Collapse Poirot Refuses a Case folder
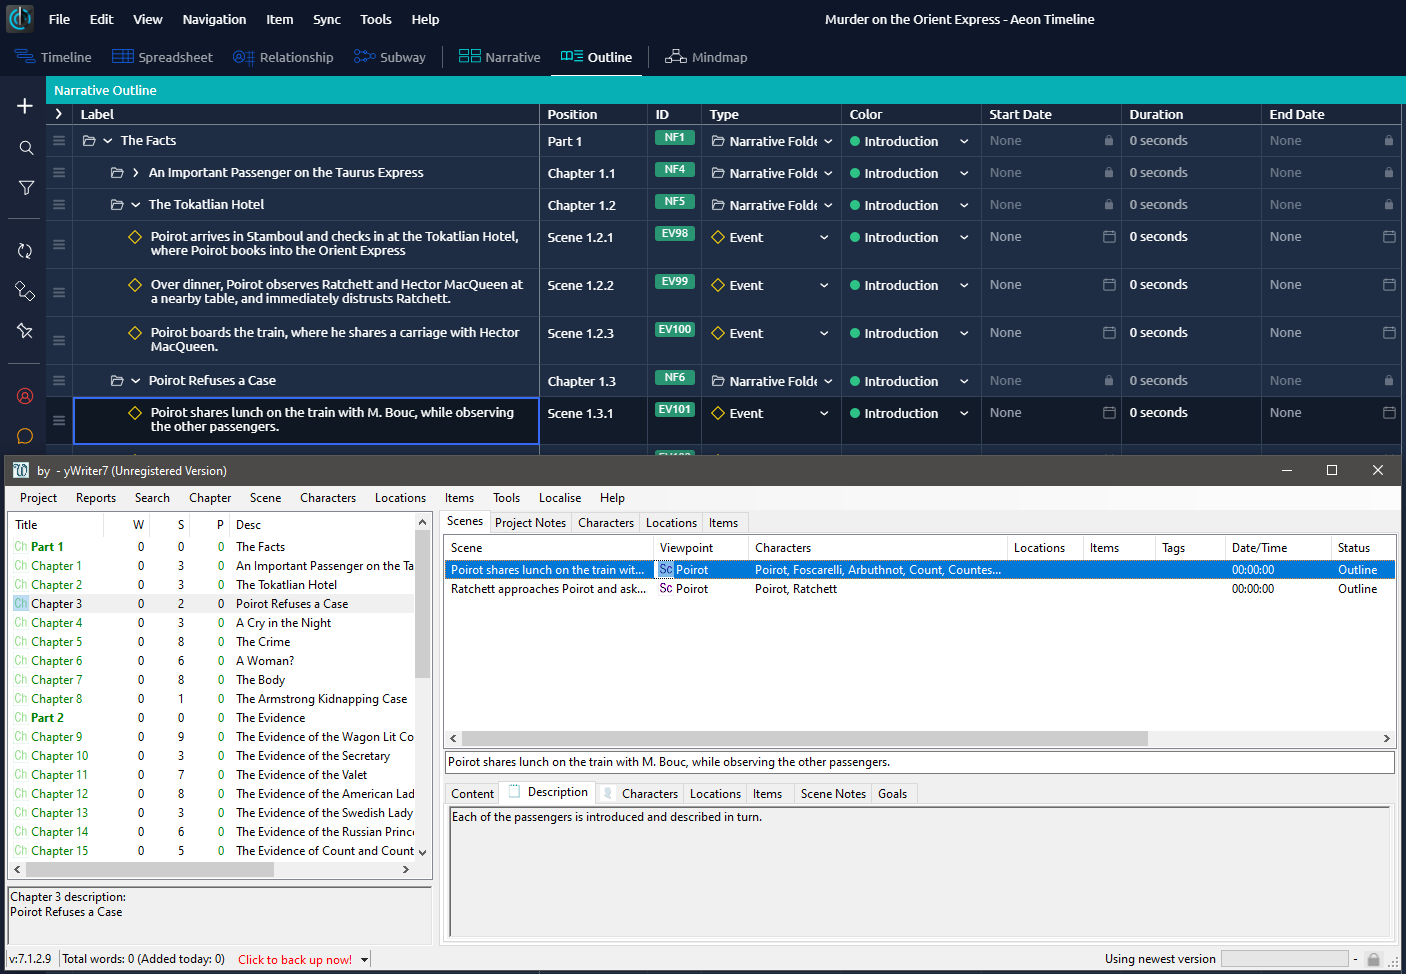Viewport: 1406px width, 974px height. [x=135, y=381]
